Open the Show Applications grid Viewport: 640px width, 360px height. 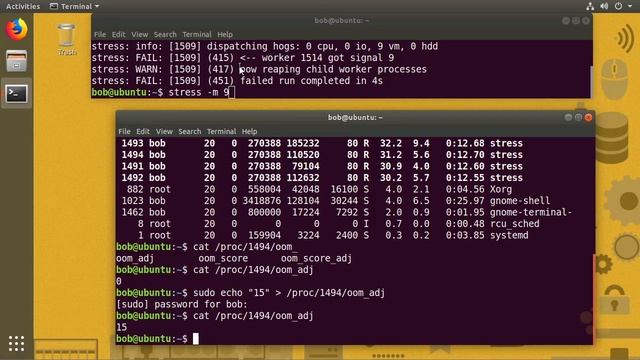(16, 344)
